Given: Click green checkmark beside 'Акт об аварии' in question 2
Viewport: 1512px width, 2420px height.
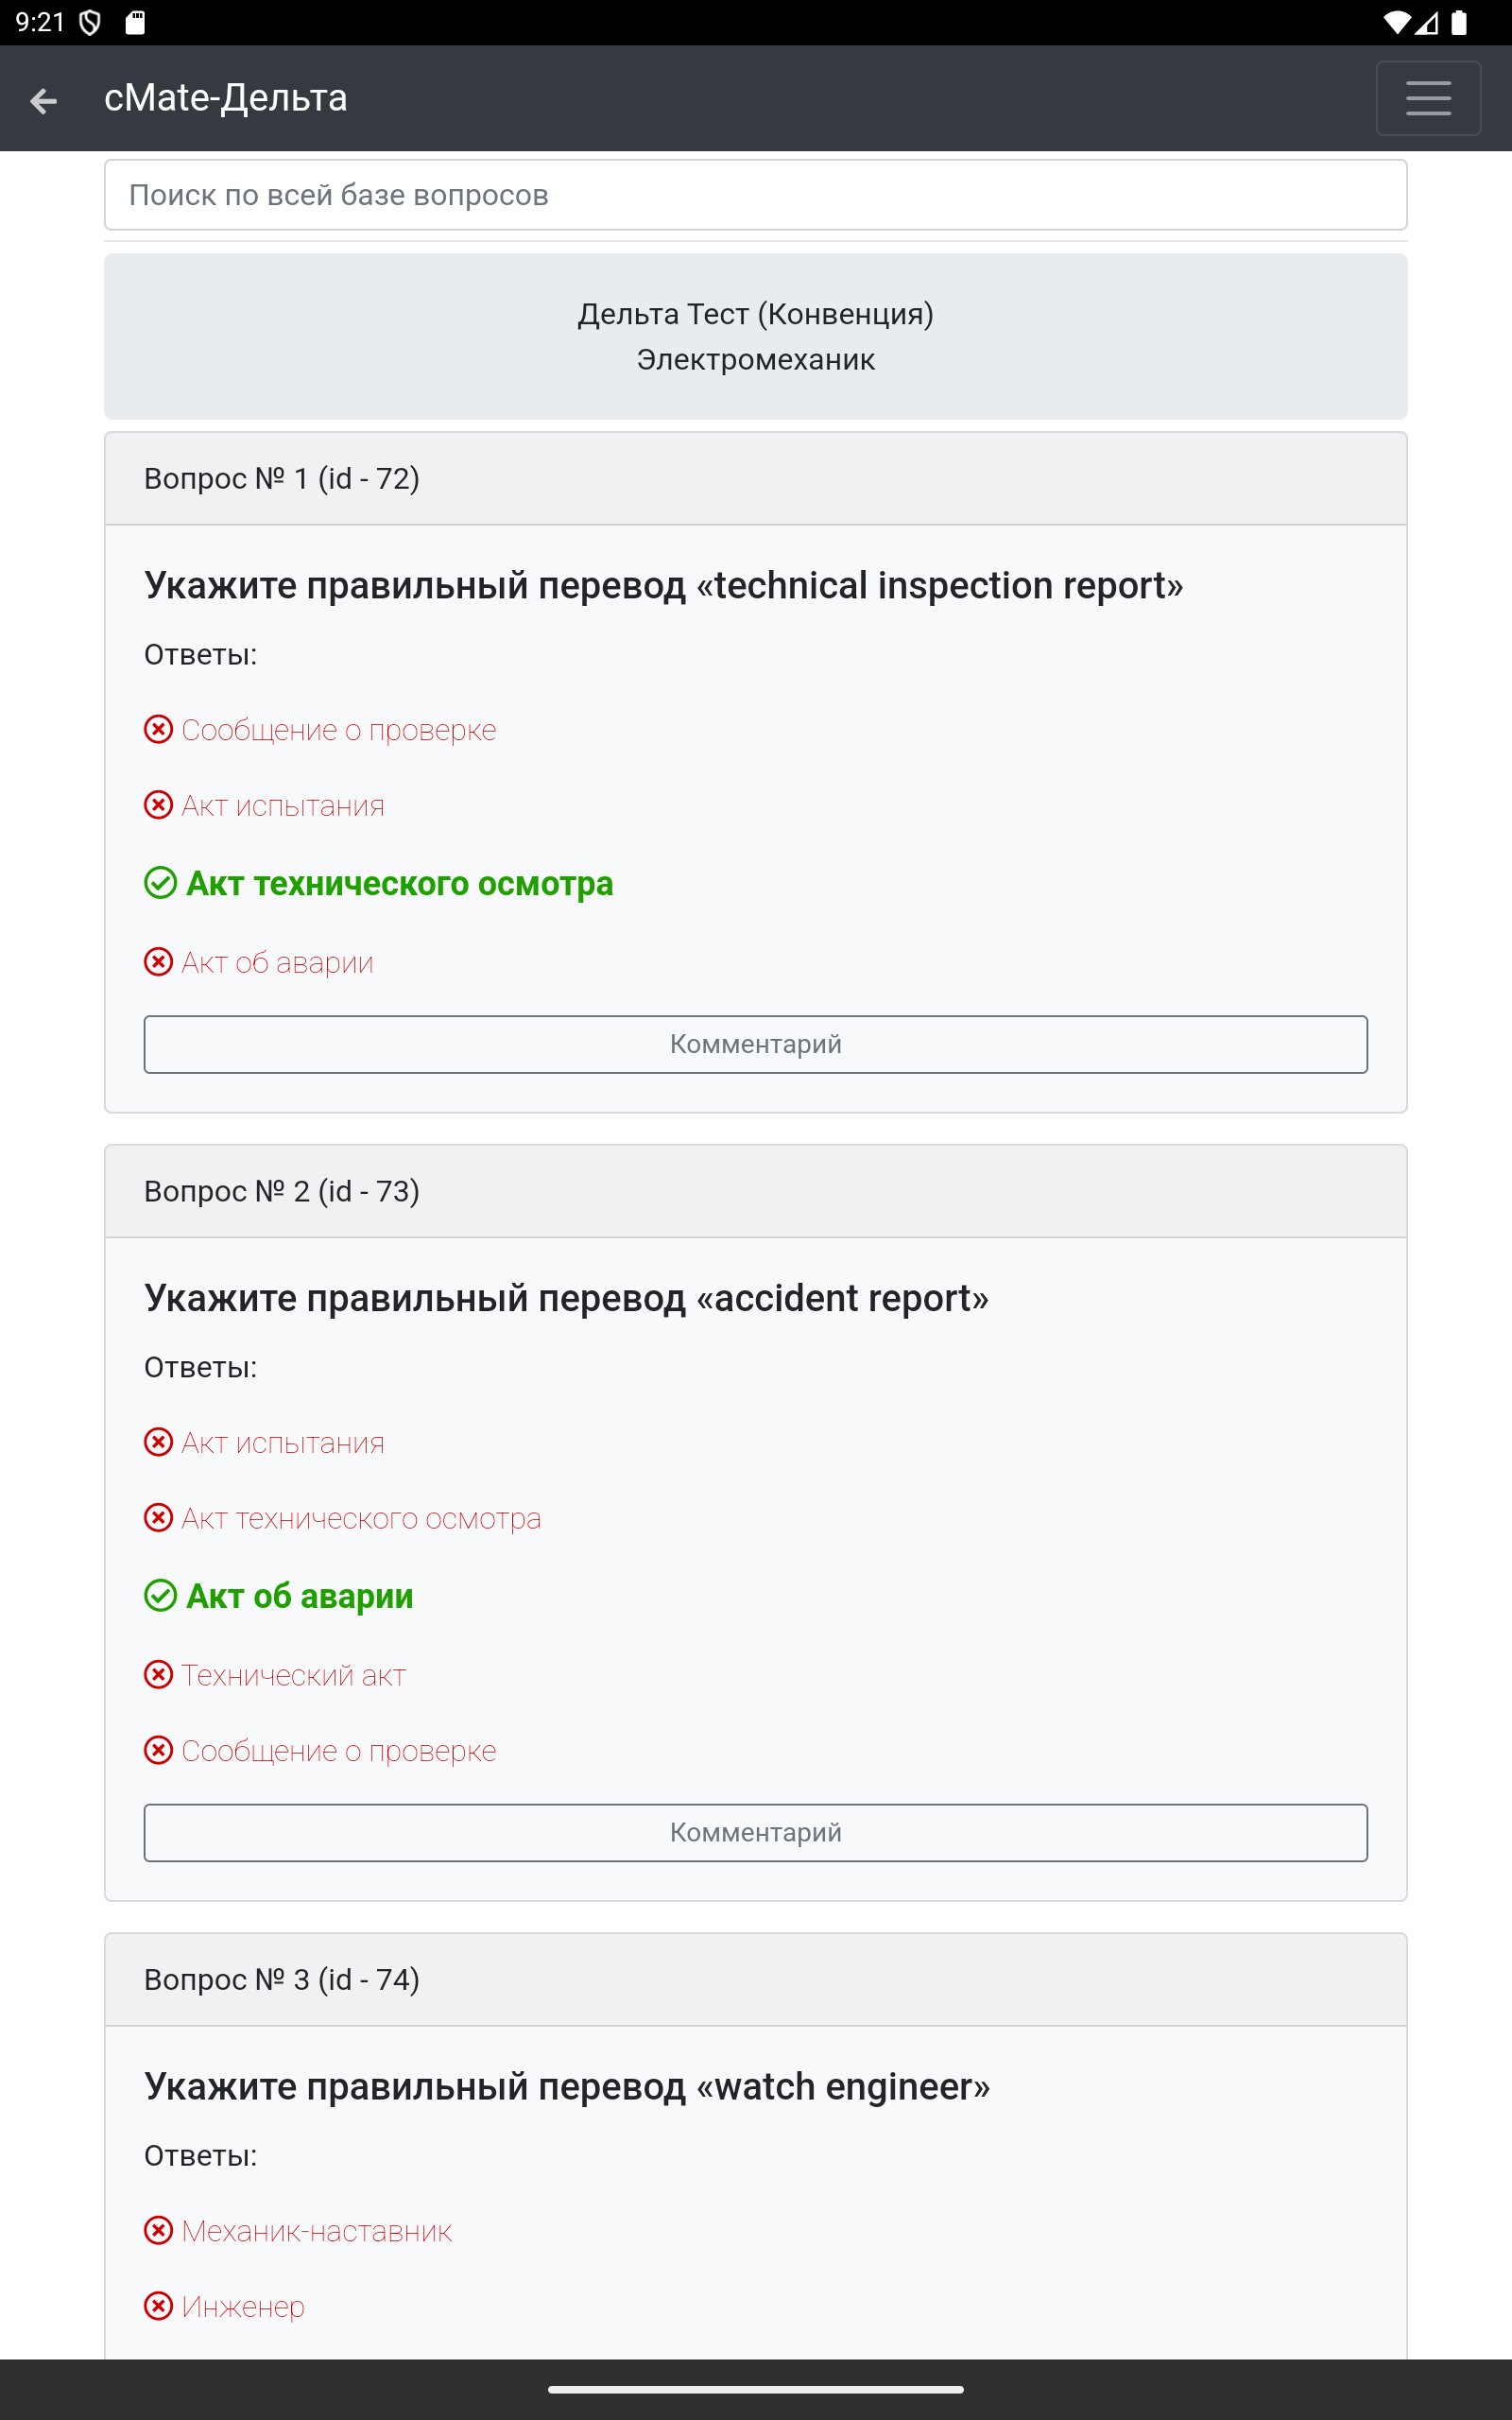Looking at the screenshot, I should [160, 1596].
